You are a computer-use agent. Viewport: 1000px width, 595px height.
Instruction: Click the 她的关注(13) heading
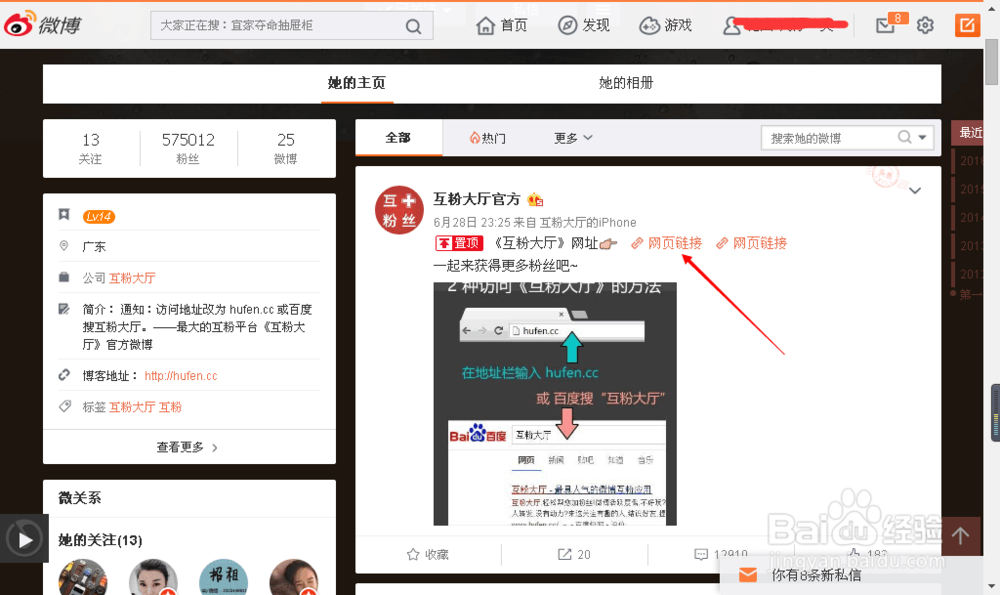(x=100, y=540)
